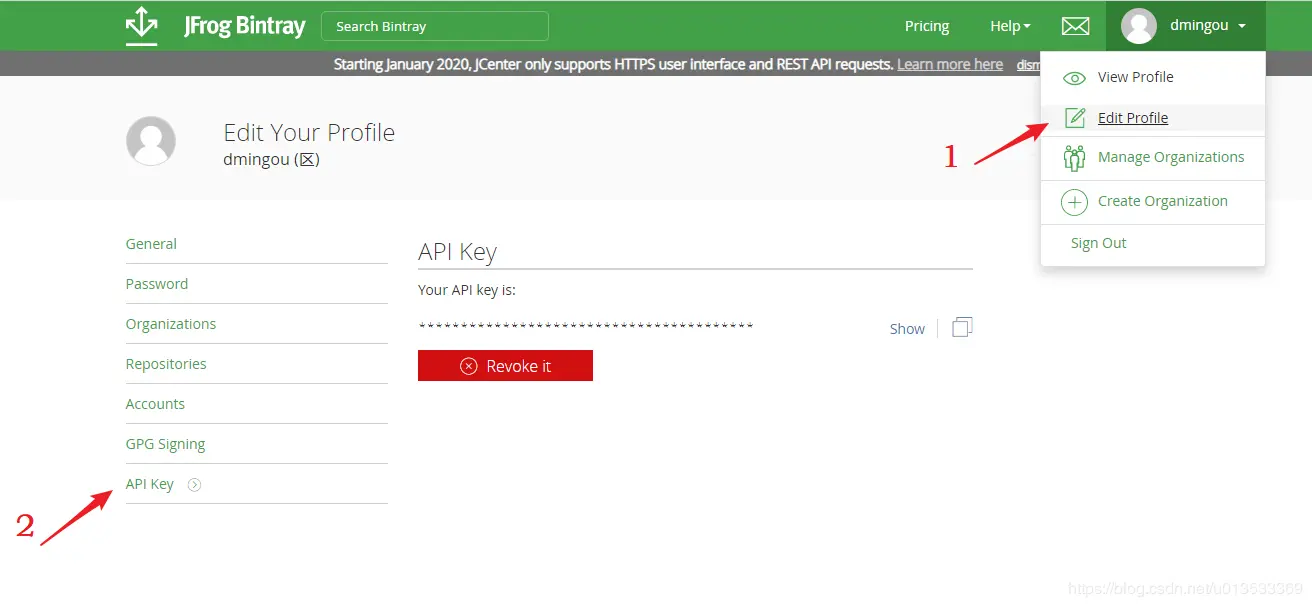The height and width of the screenshot is (607, 1312).
Task: Expand the dmingou account dropdown arrow
Action: [x=1242, y=27]
